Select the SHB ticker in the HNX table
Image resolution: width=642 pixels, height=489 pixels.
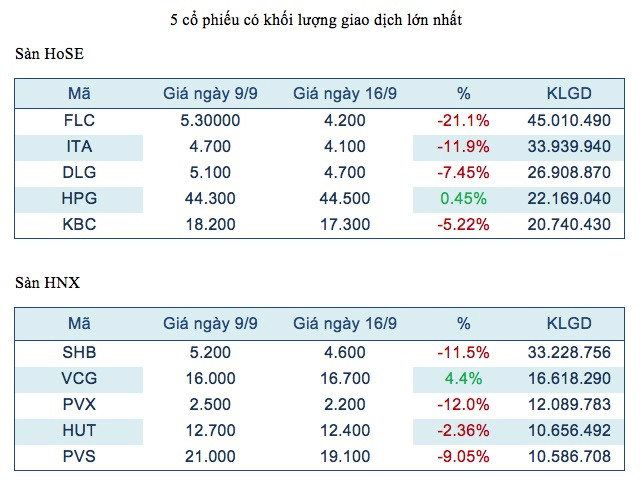pos(79,352)
